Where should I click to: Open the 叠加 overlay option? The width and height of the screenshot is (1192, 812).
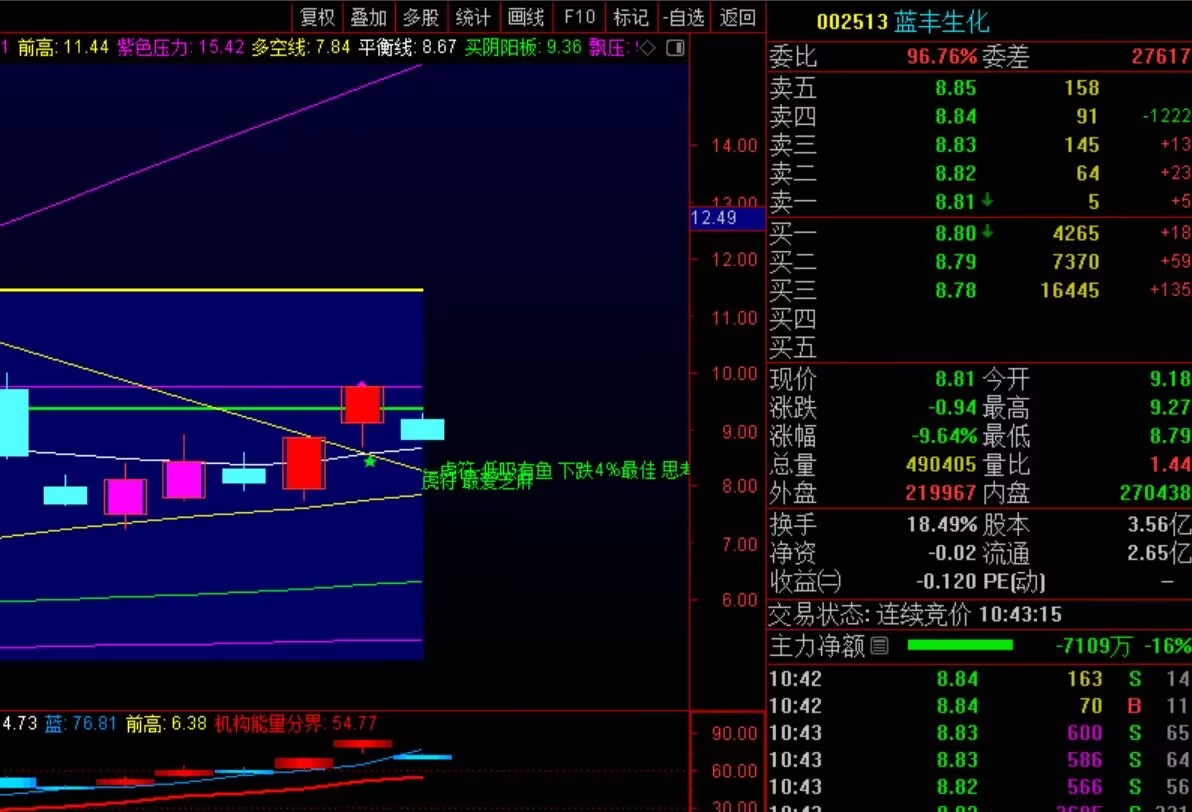tap(369, 17)
